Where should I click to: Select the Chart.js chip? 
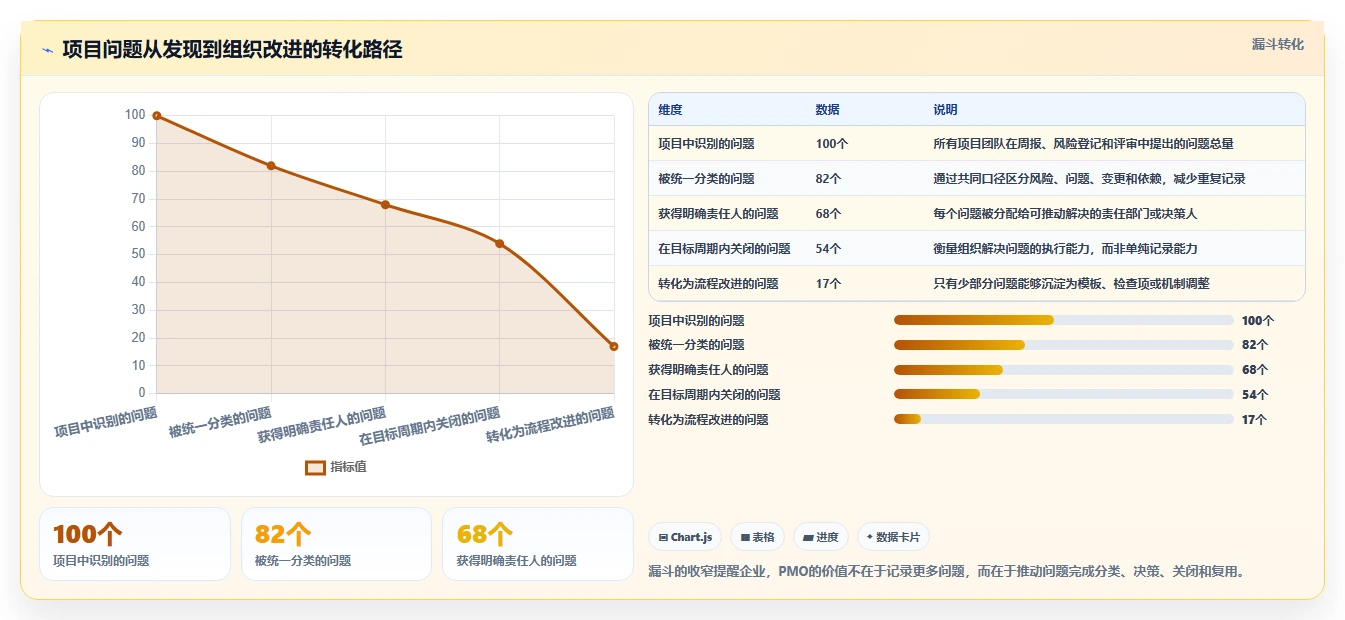(x=685, y=537)
